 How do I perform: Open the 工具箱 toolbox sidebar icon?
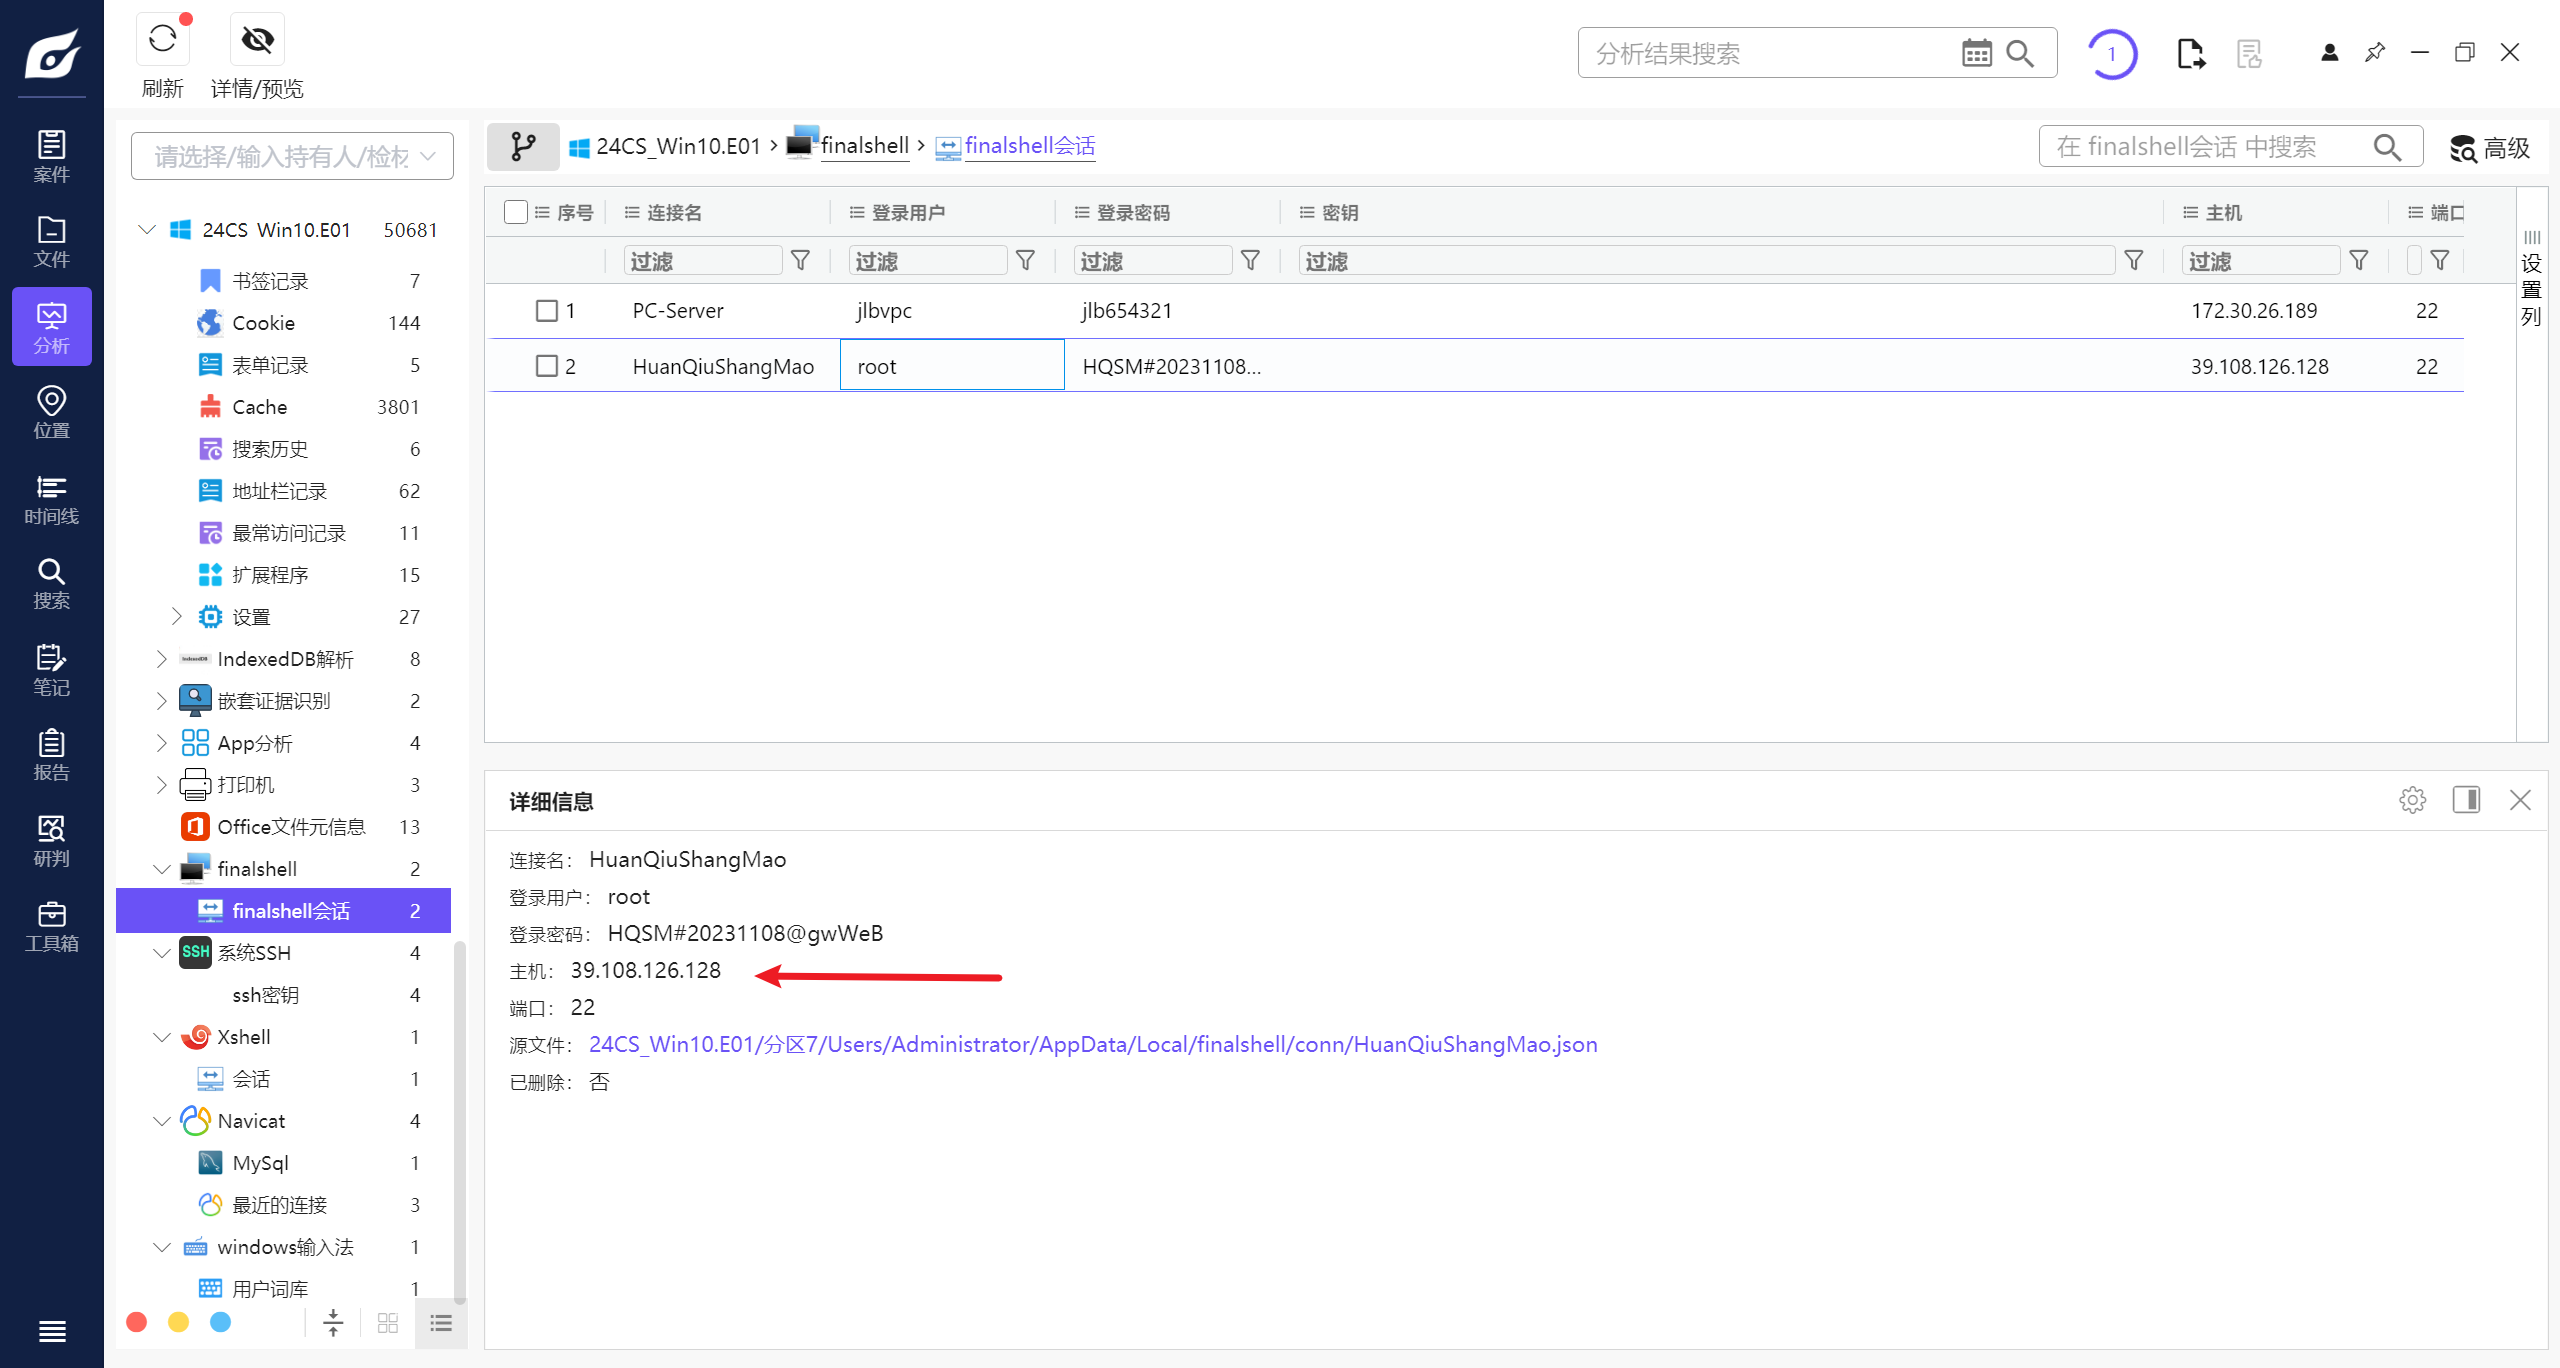(x=51, y=926)
